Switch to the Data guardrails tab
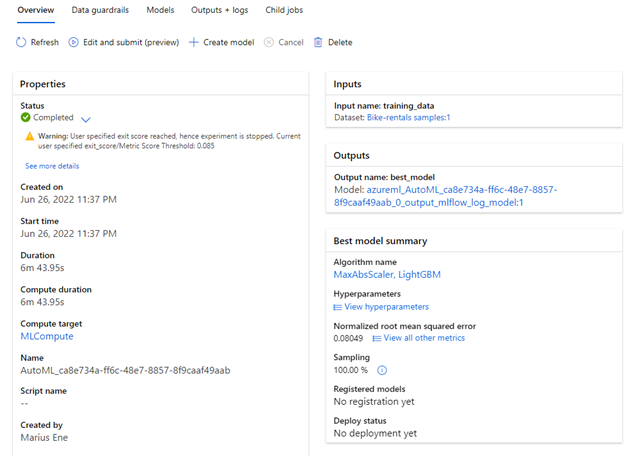 point(100,10)
